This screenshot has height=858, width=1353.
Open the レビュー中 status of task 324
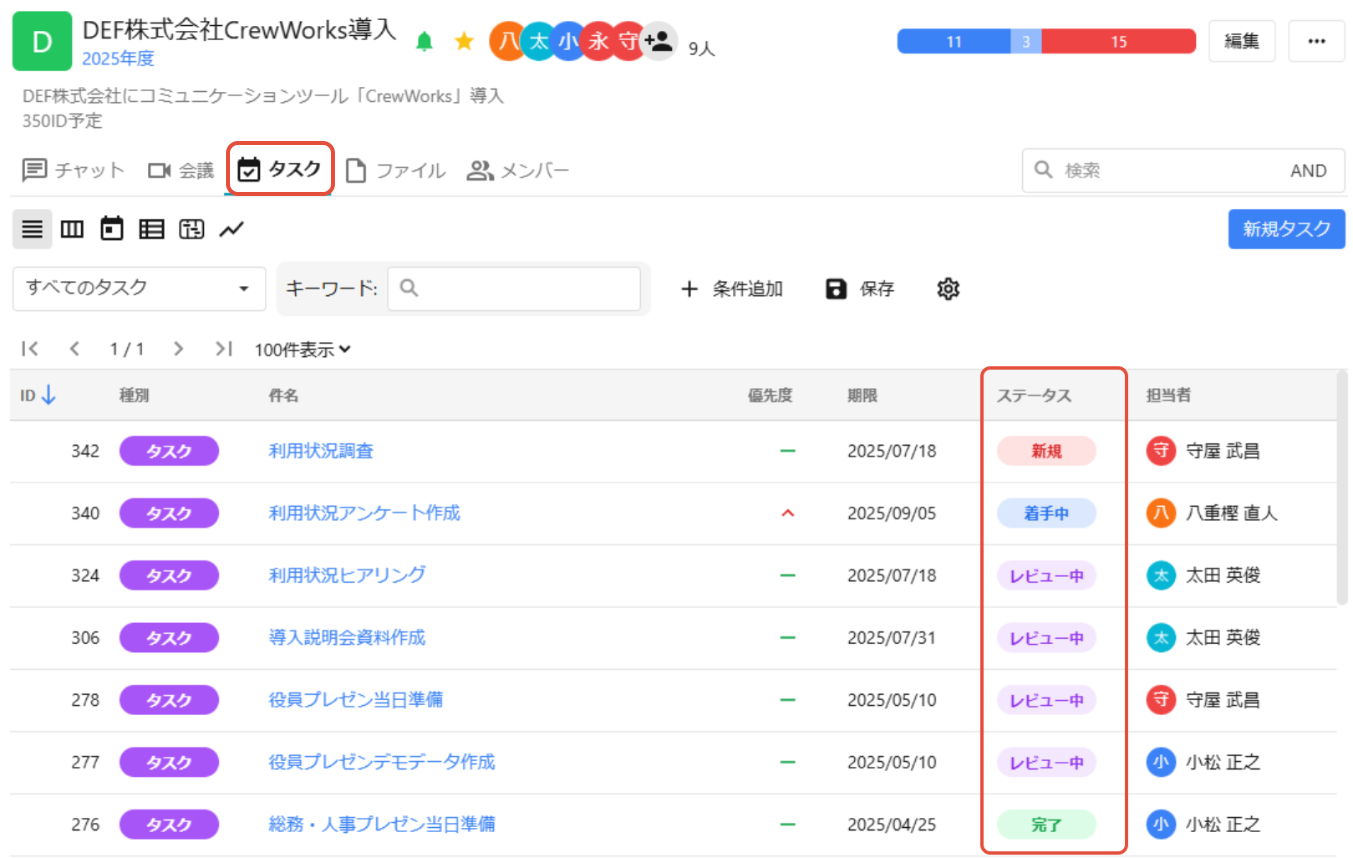tap(1046, 575)
